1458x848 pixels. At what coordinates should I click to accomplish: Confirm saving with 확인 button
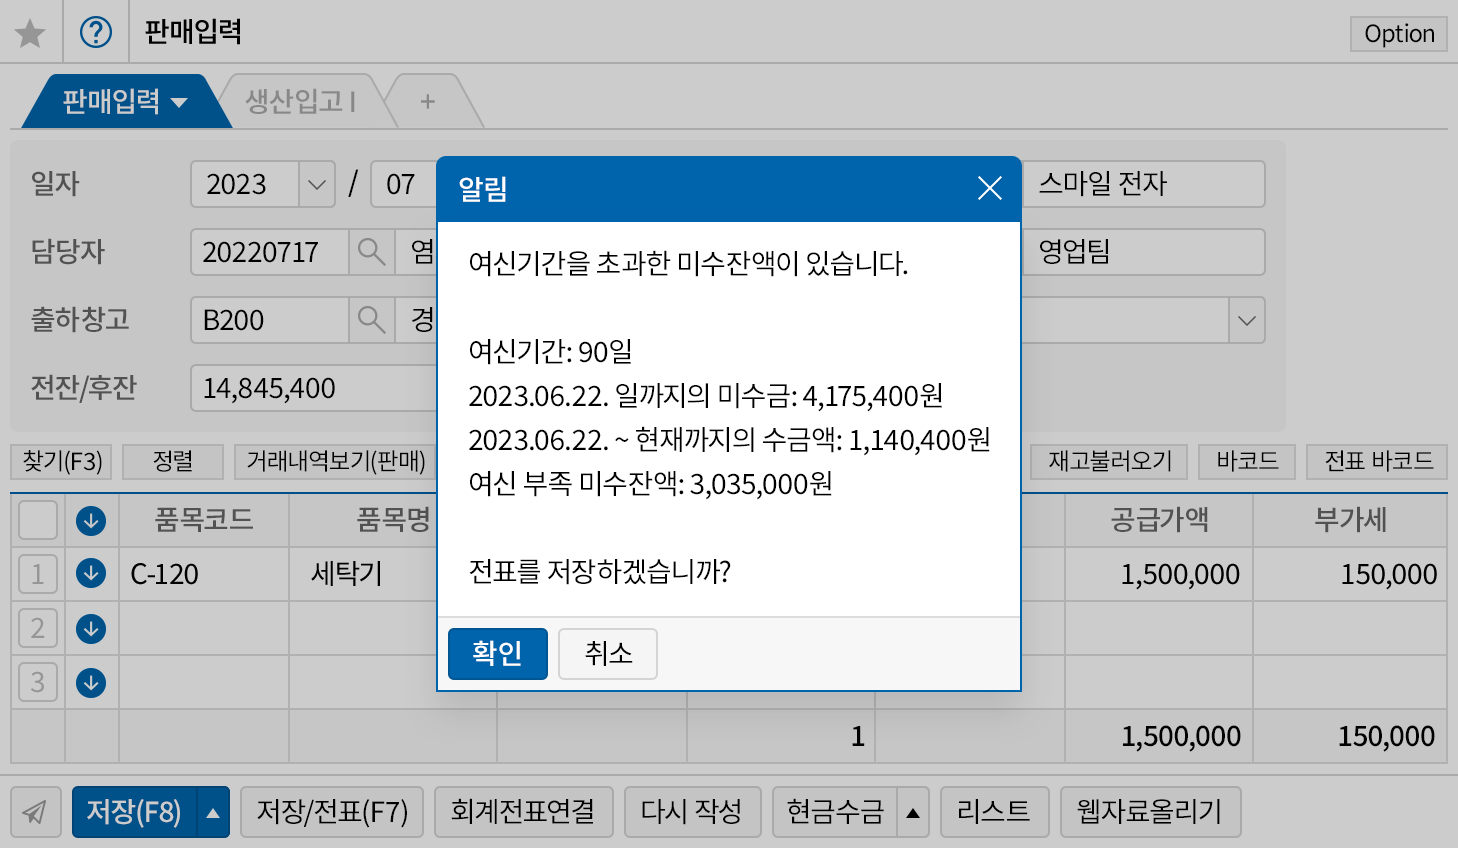[x=497, y=654]
